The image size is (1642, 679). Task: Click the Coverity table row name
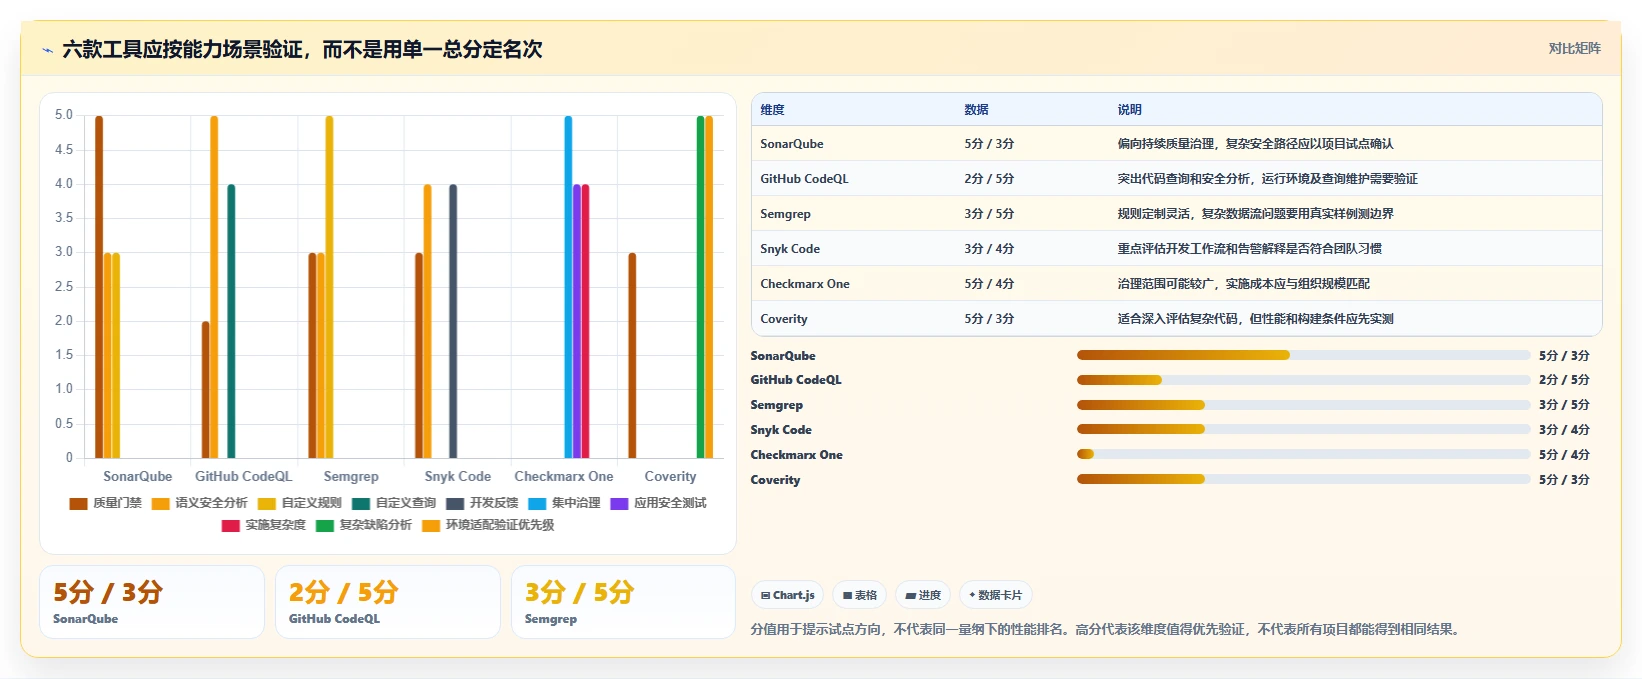(x=783, y=319)
